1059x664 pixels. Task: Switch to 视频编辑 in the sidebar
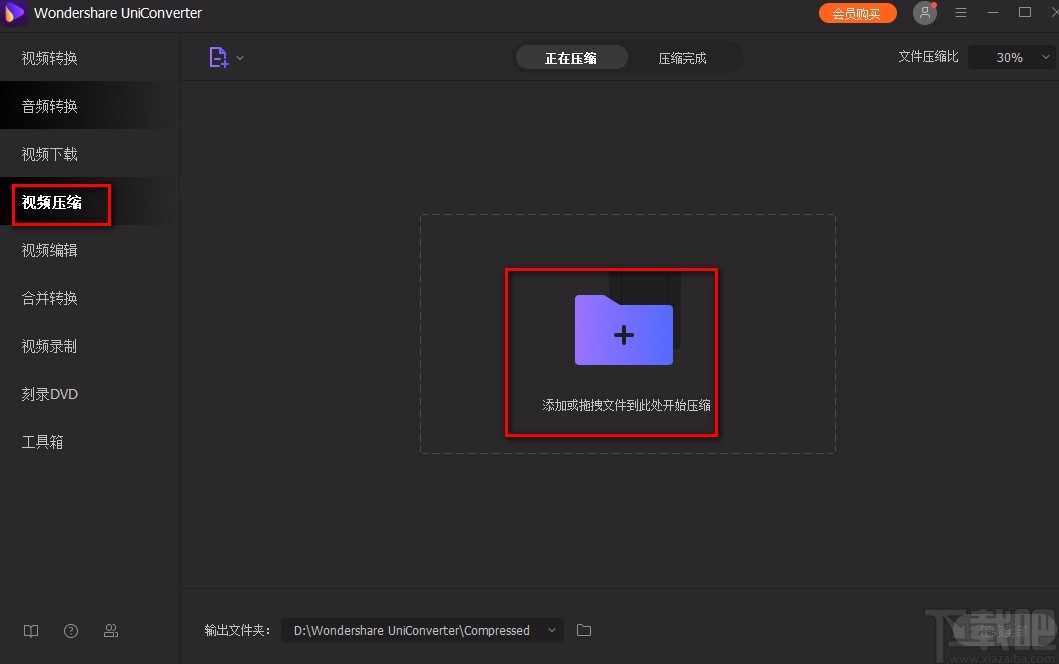pos(49,249)
